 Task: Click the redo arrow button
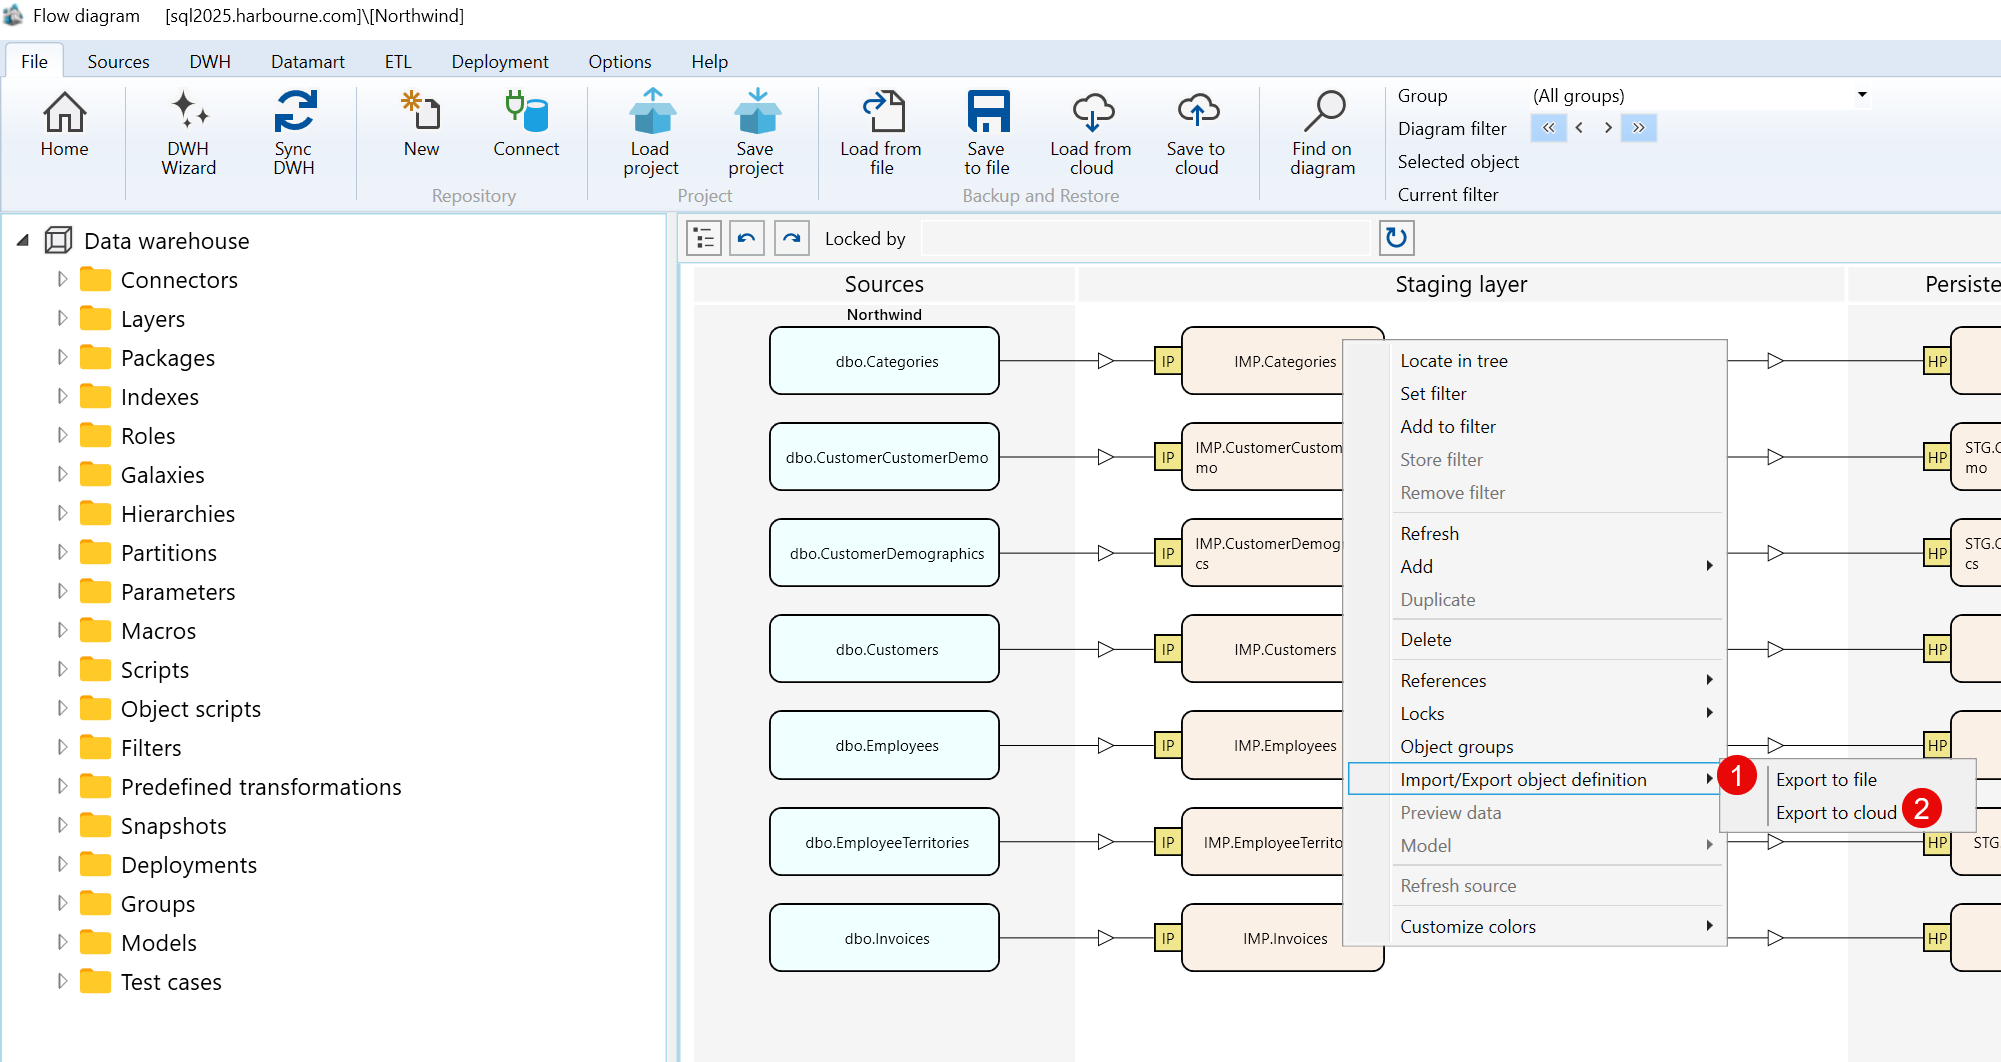pyautogui.click(x=792, y=238)
